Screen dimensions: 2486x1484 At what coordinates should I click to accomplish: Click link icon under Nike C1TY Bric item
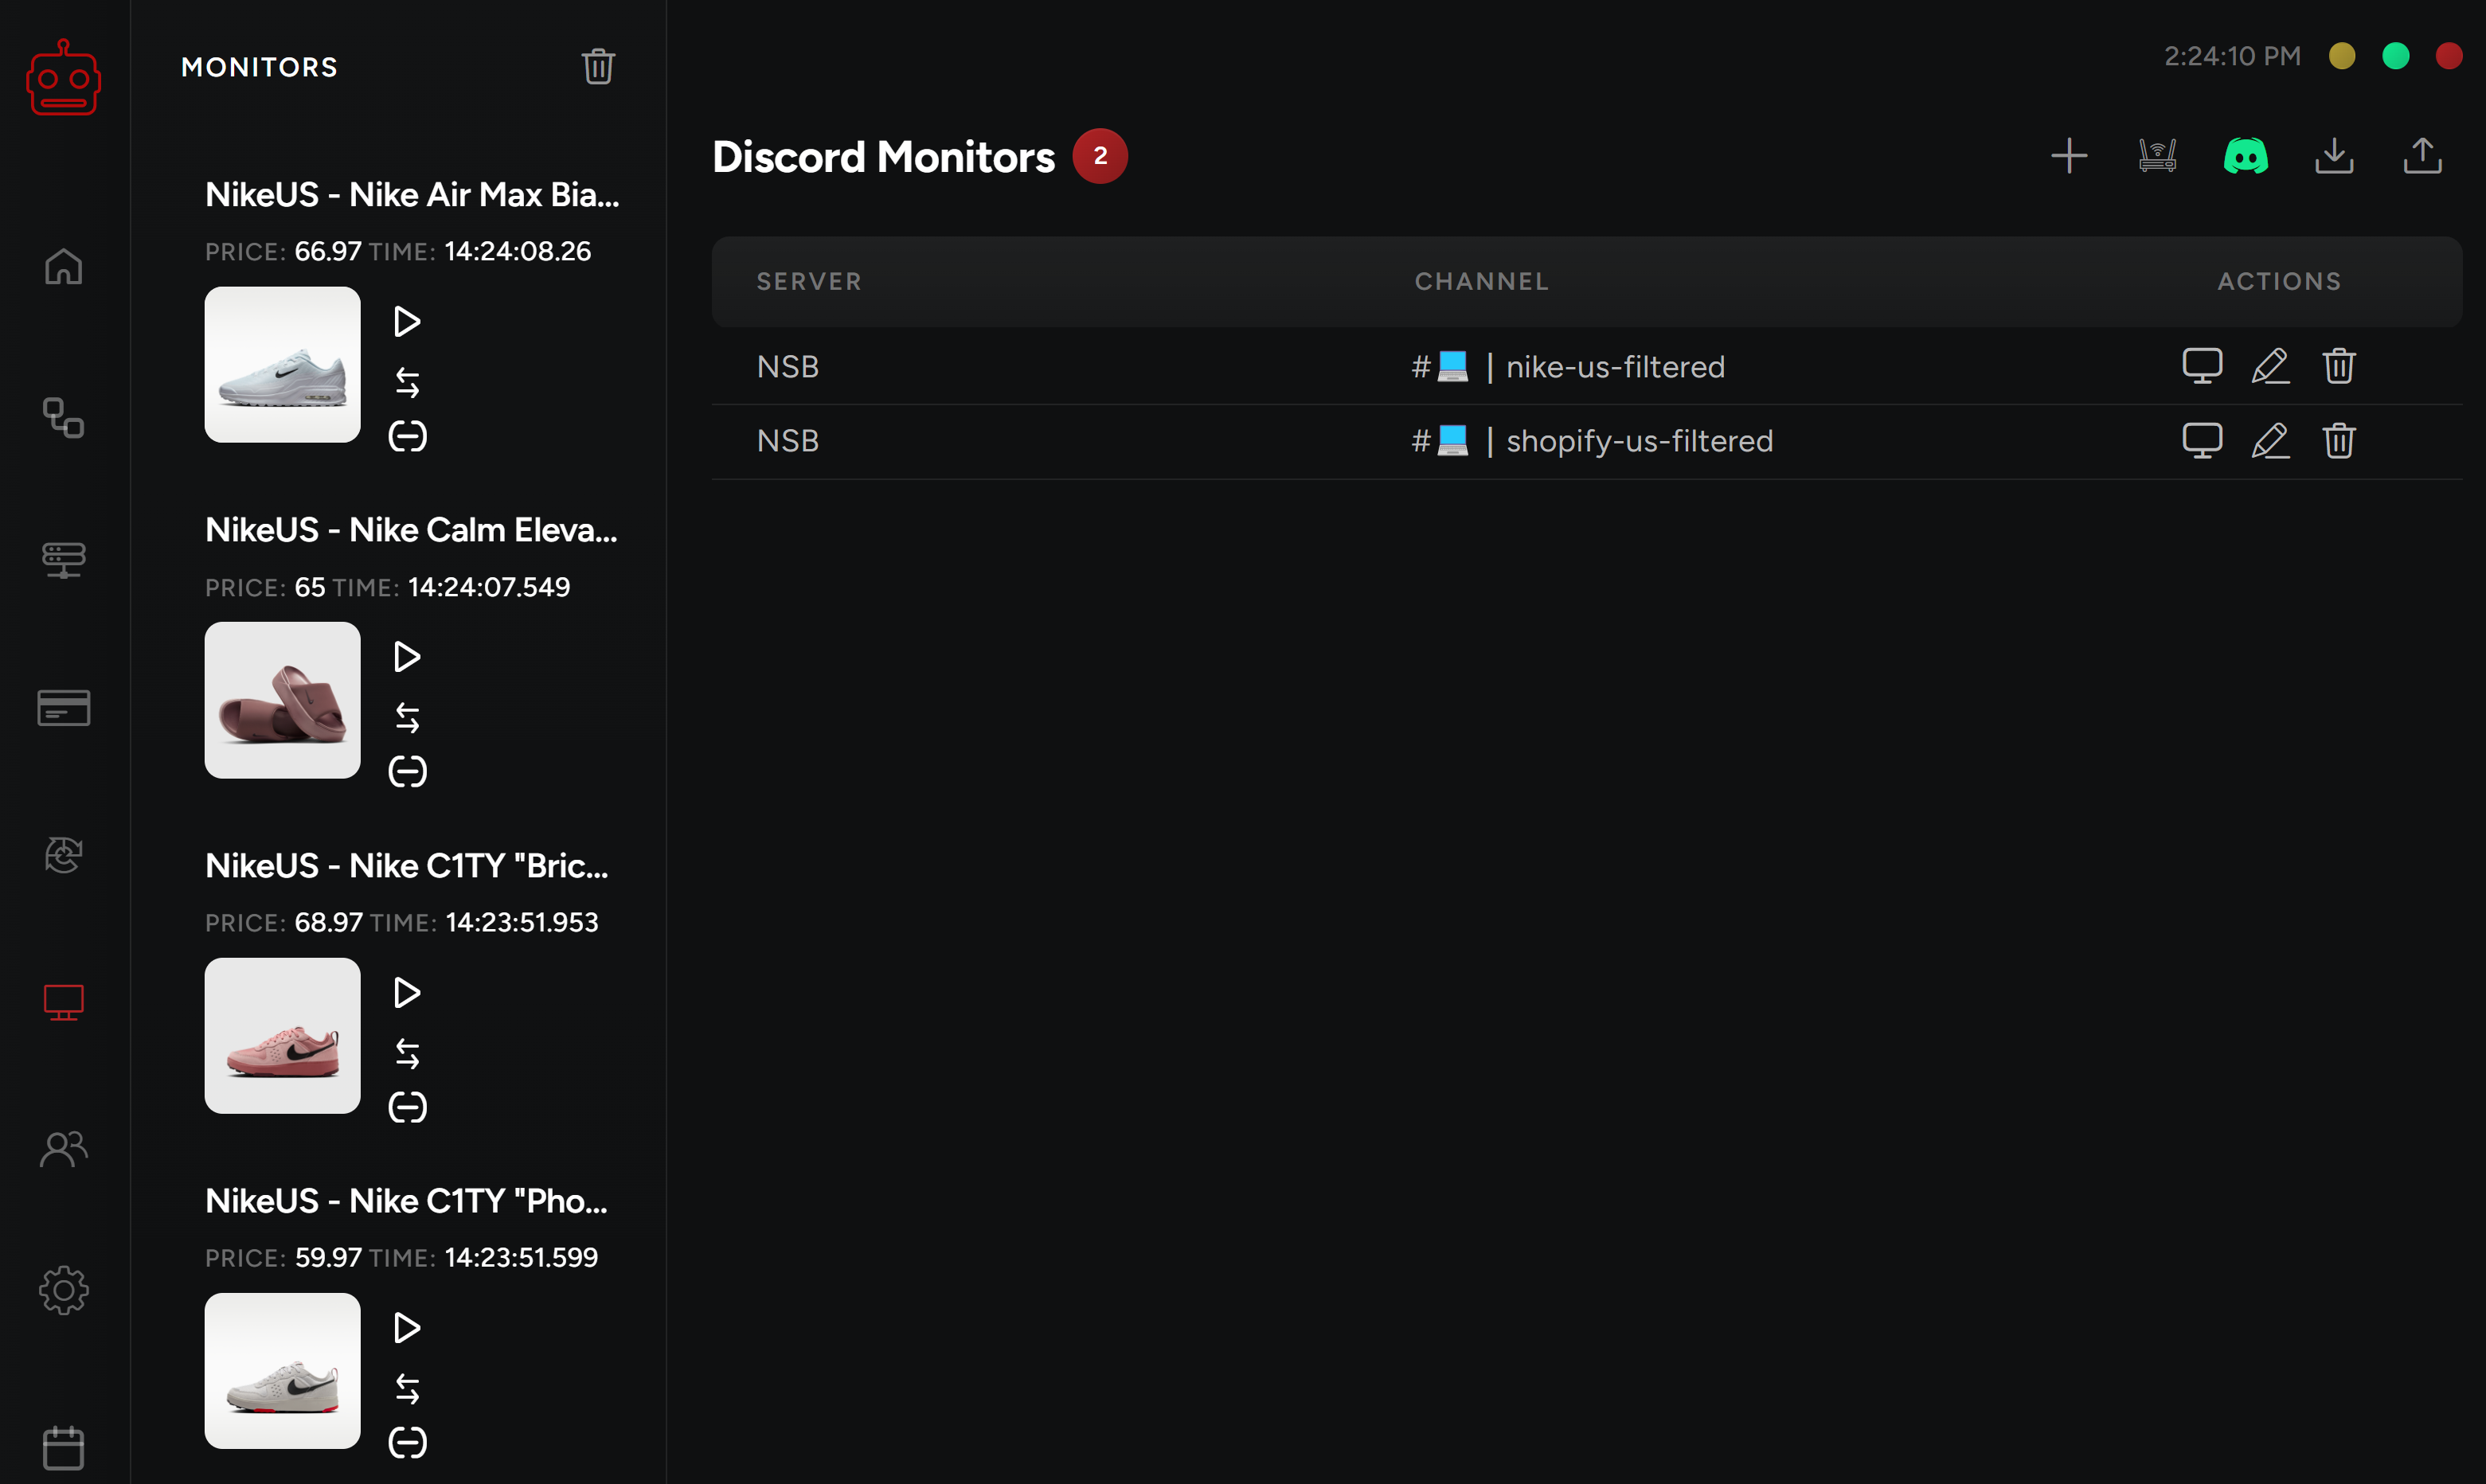coord(407,1107)
